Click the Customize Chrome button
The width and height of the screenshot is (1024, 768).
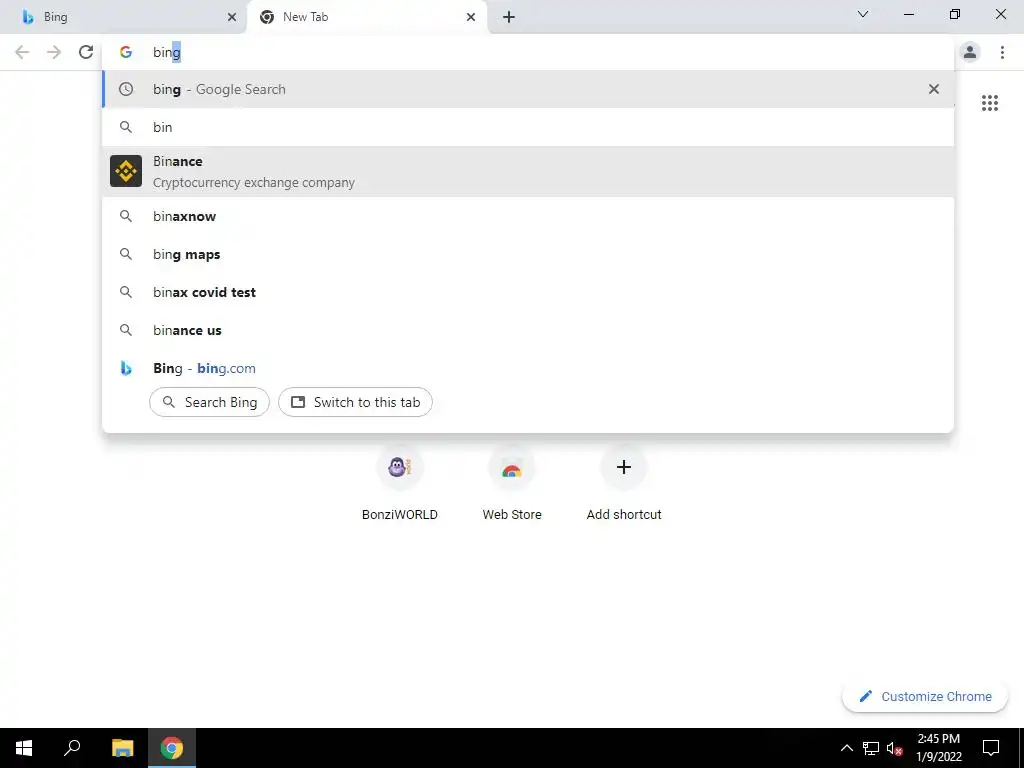pyautogui.click(x=925, y=696)
